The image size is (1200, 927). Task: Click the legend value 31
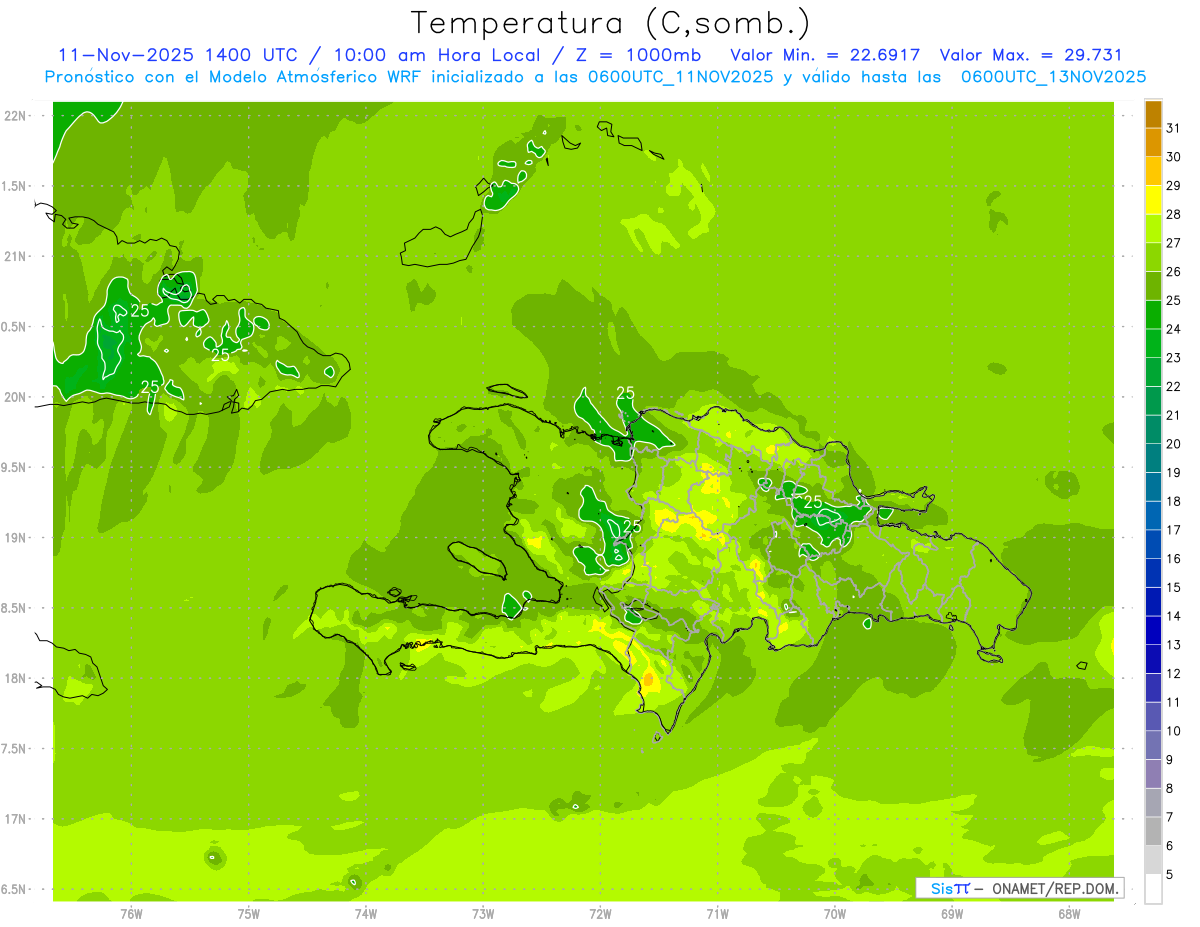(x=1173, y=128)
